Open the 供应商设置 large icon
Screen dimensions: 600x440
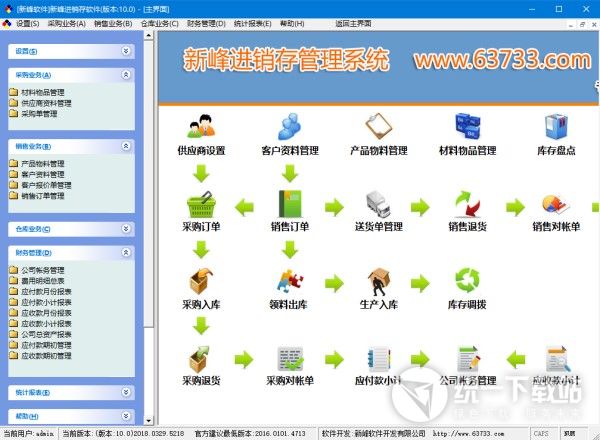(x=201, y=126)
